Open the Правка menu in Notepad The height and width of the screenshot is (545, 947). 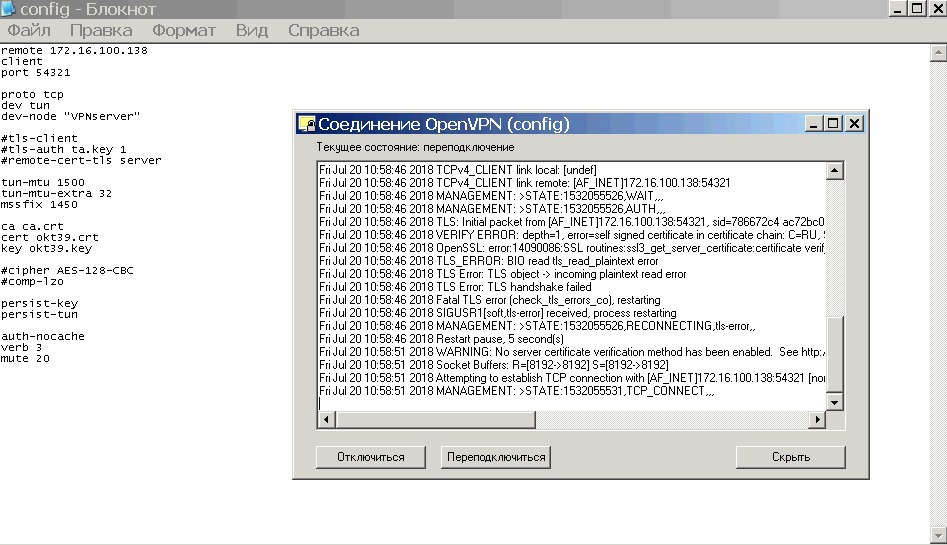pos(101,30)
